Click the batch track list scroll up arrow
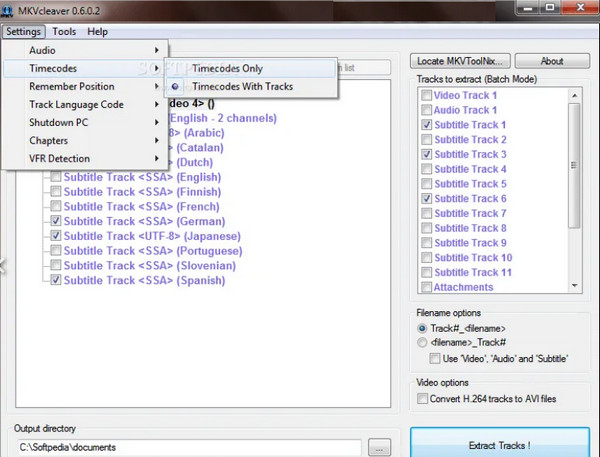The image size is (600, 457). click(574, 95)
